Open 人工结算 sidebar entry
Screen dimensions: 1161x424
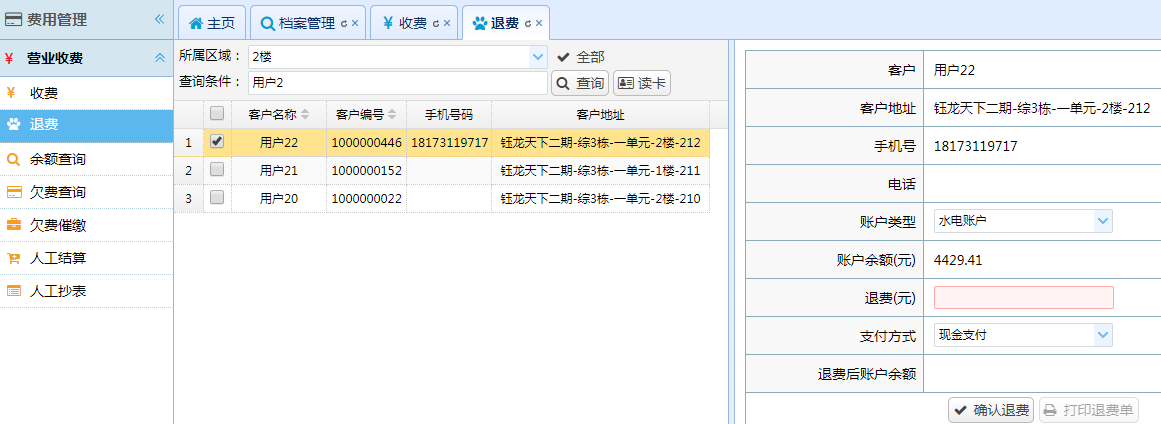(x=57, y=258)
